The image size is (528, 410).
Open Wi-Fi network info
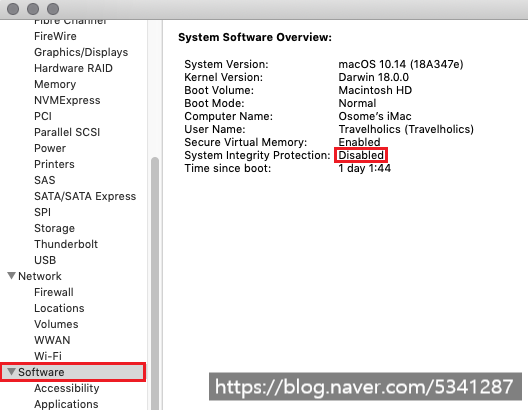tap(48, 356)
